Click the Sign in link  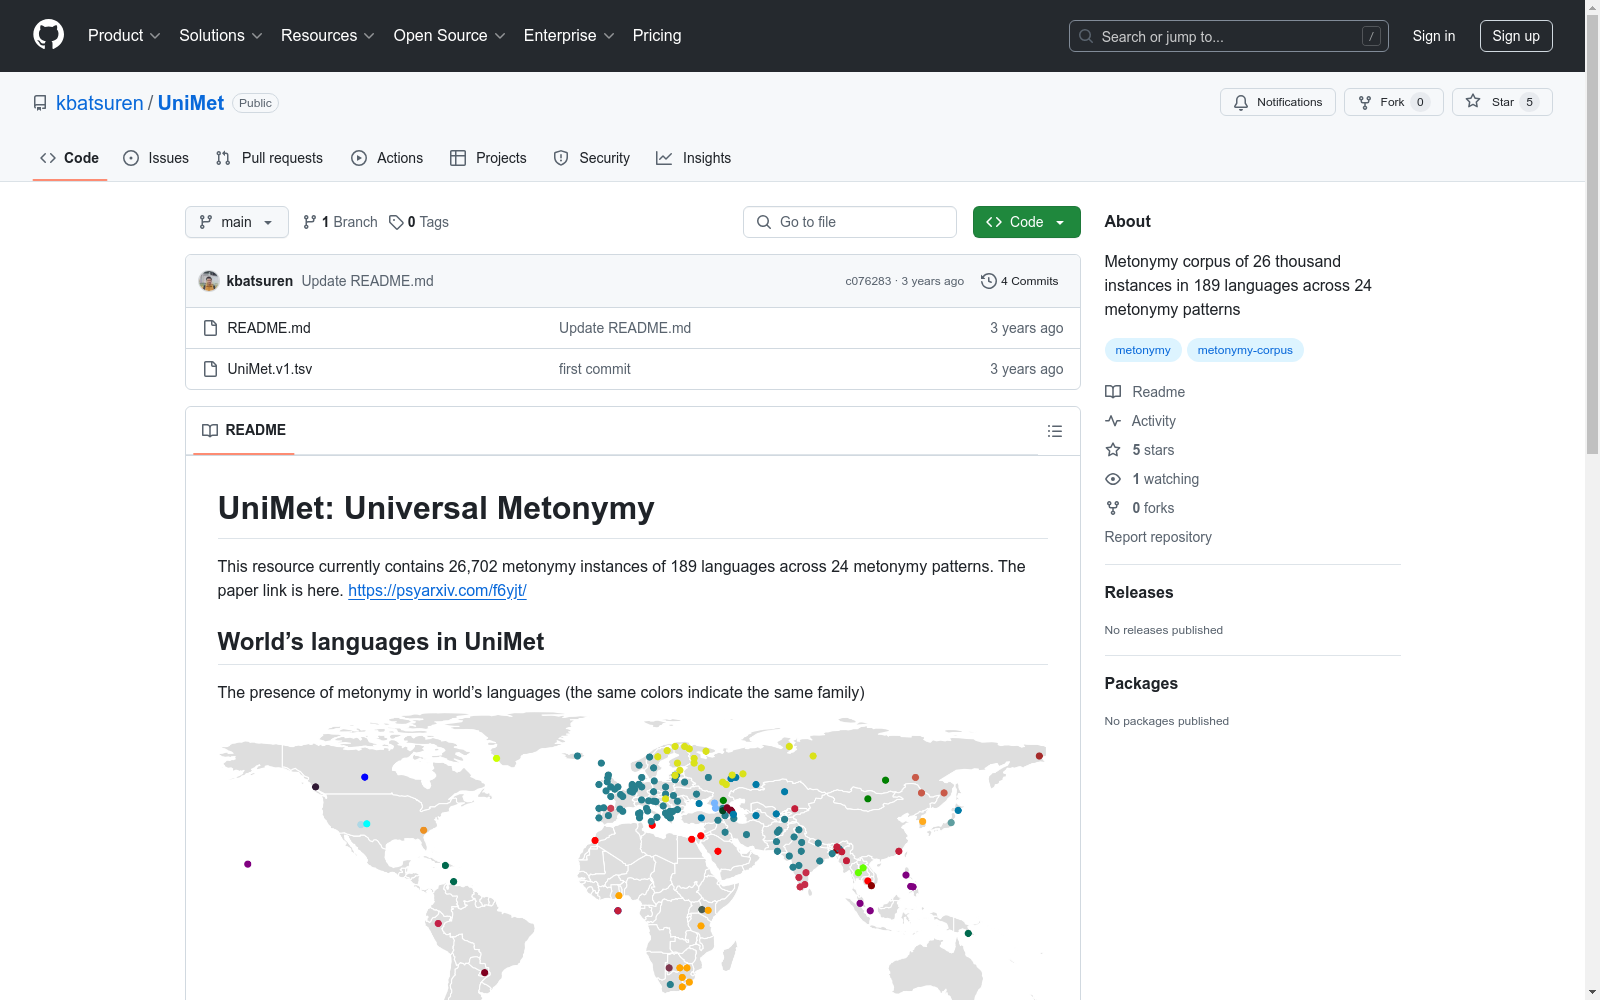[1434, 36]
